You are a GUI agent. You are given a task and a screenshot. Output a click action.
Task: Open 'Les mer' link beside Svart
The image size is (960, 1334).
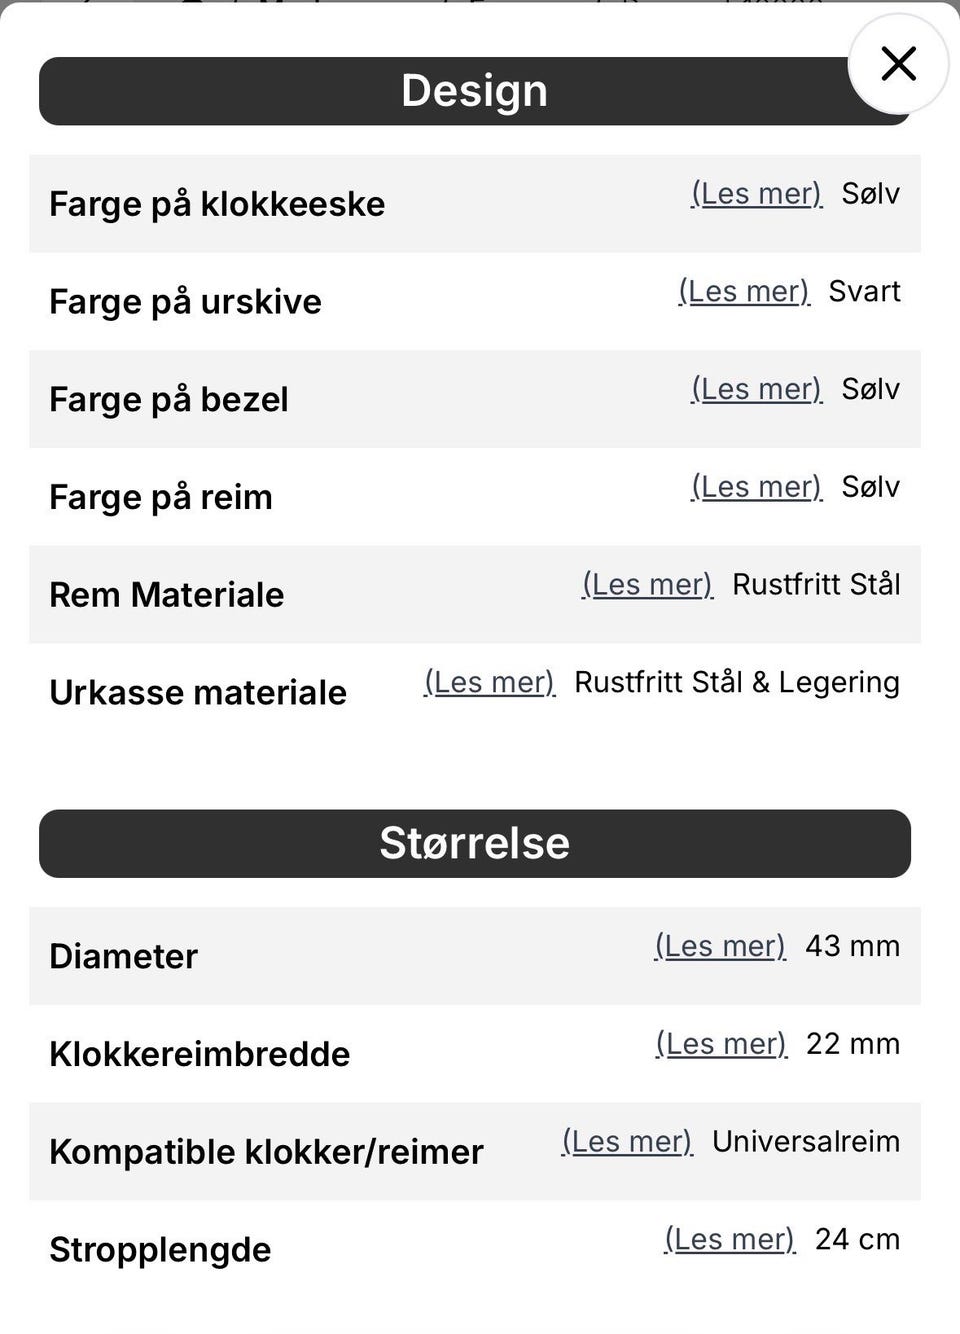pos(743,292)
